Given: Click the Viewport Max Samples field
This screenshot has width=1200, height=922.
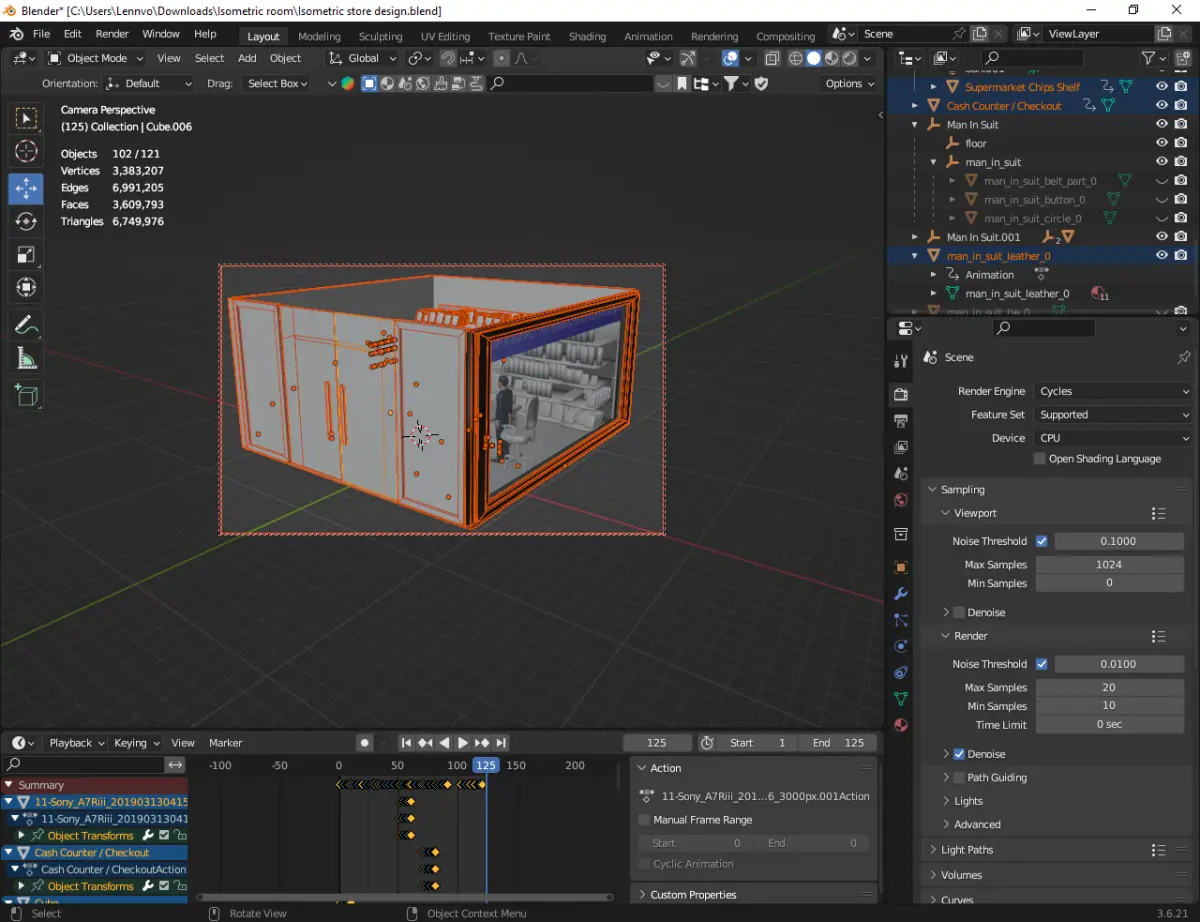Looking at the screenshot, I should (x=1109, y=565).
